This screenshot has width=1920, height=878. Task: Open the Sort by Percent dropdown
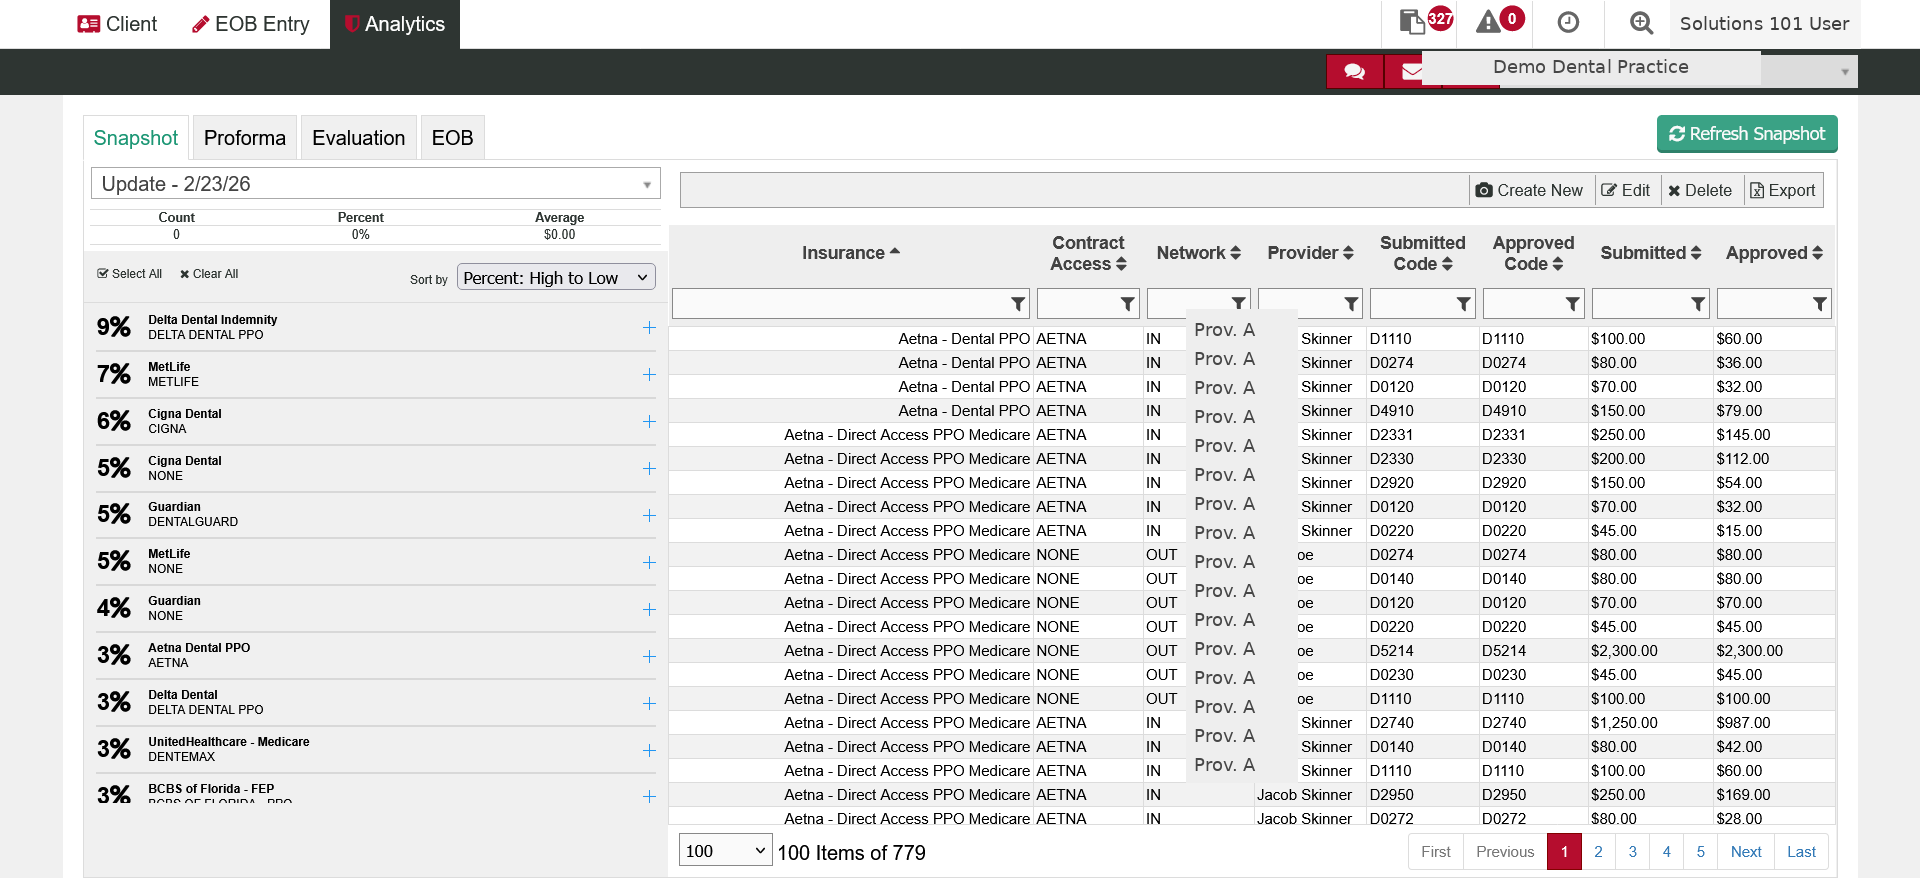pos(556,278)
